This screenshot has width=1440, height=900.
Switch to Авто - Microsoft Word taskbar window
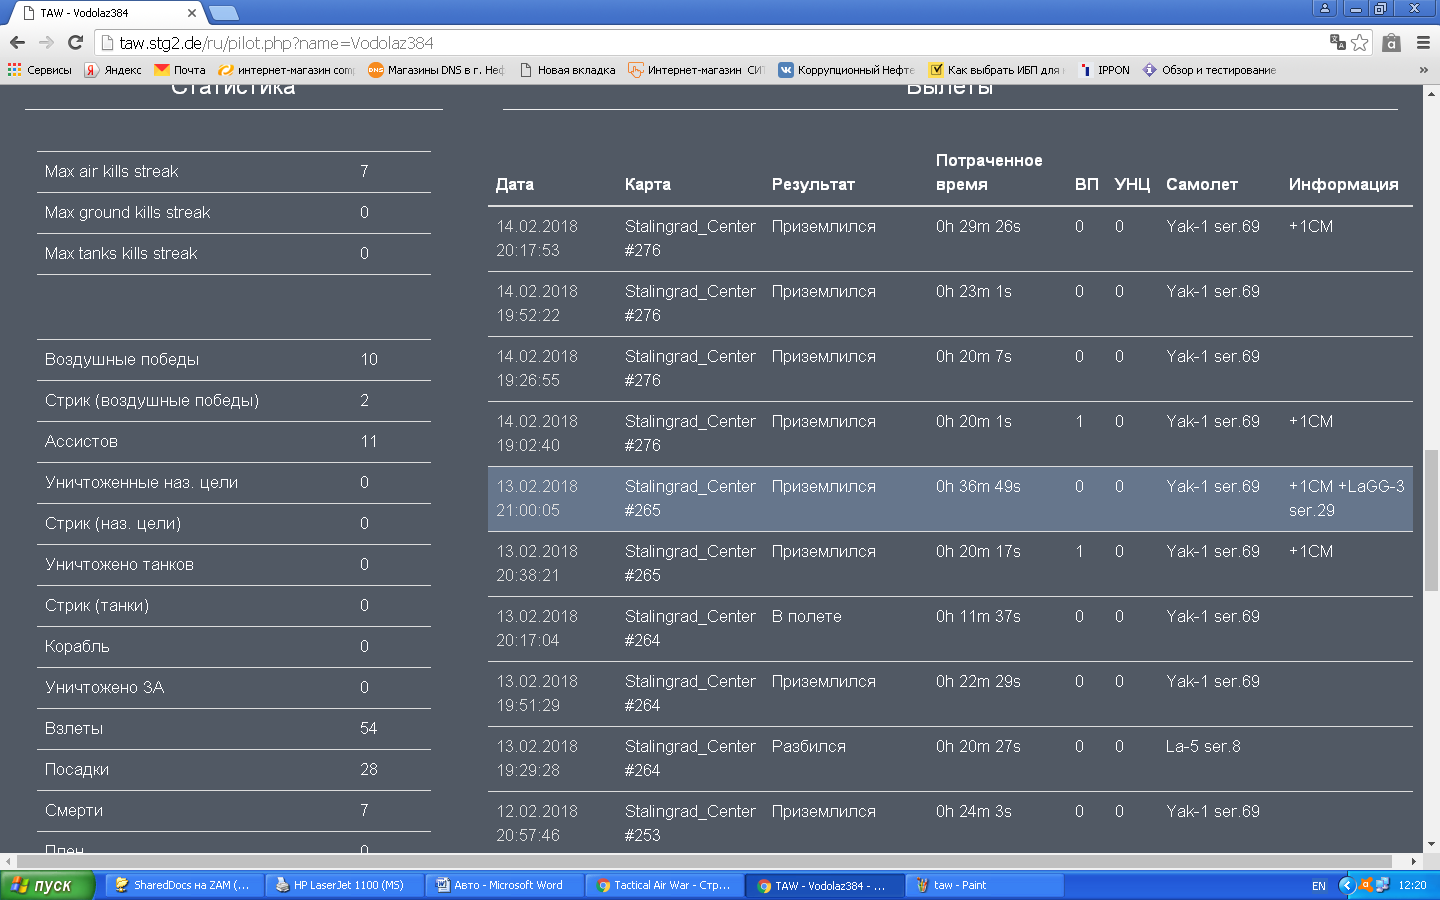coord(505,885)
